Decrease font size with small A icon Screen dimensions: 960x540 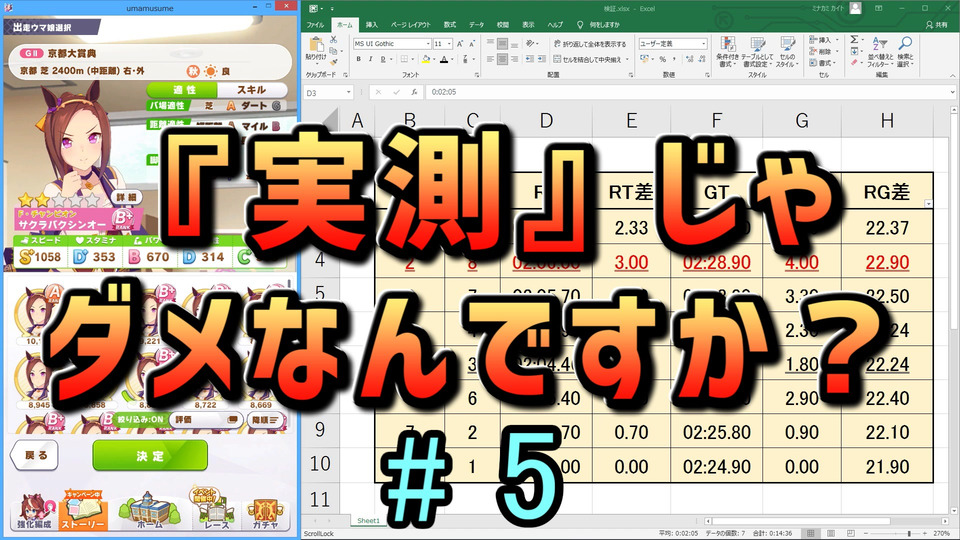[x=472, y=44]
